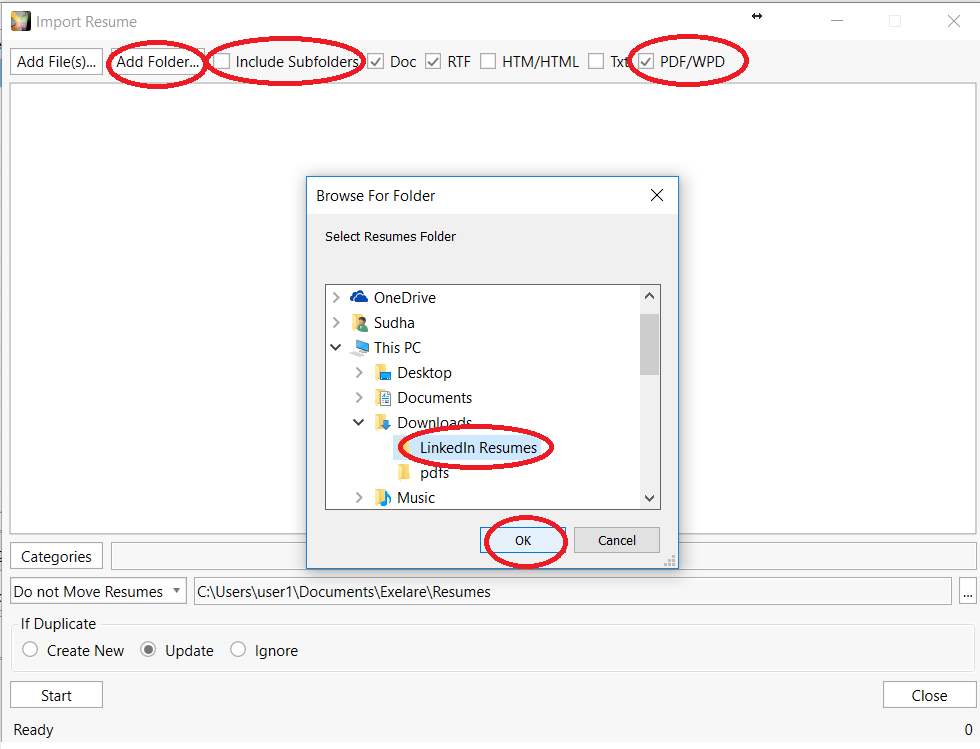Click the folder tree scrollbar thumb
Image resolution: width=980 pixels, height=749 pixels.
[649, 344]
